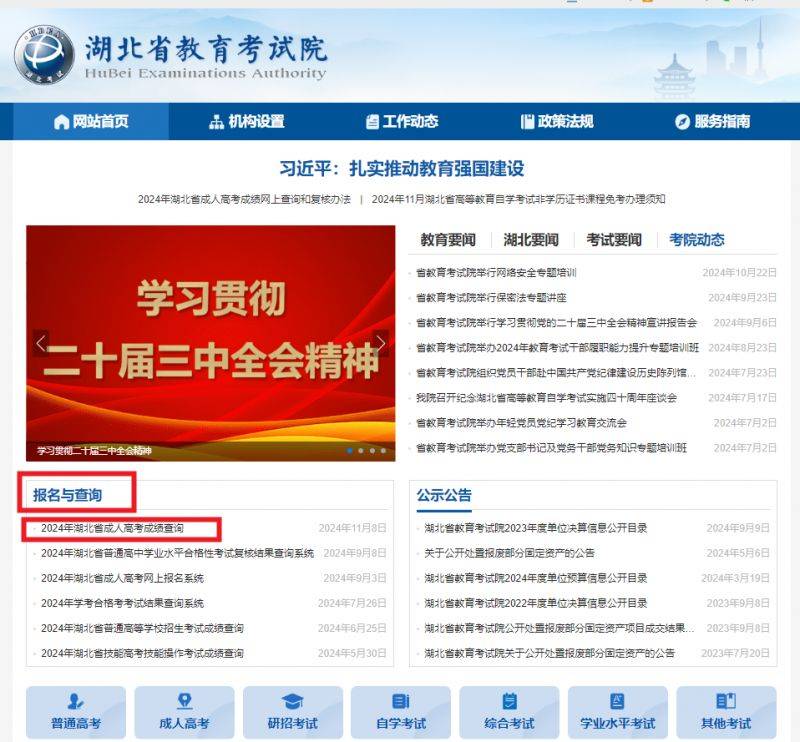800x742 pixels.
Task: Open 政策法规 navigation menu
Action: [x=557, y=121]
